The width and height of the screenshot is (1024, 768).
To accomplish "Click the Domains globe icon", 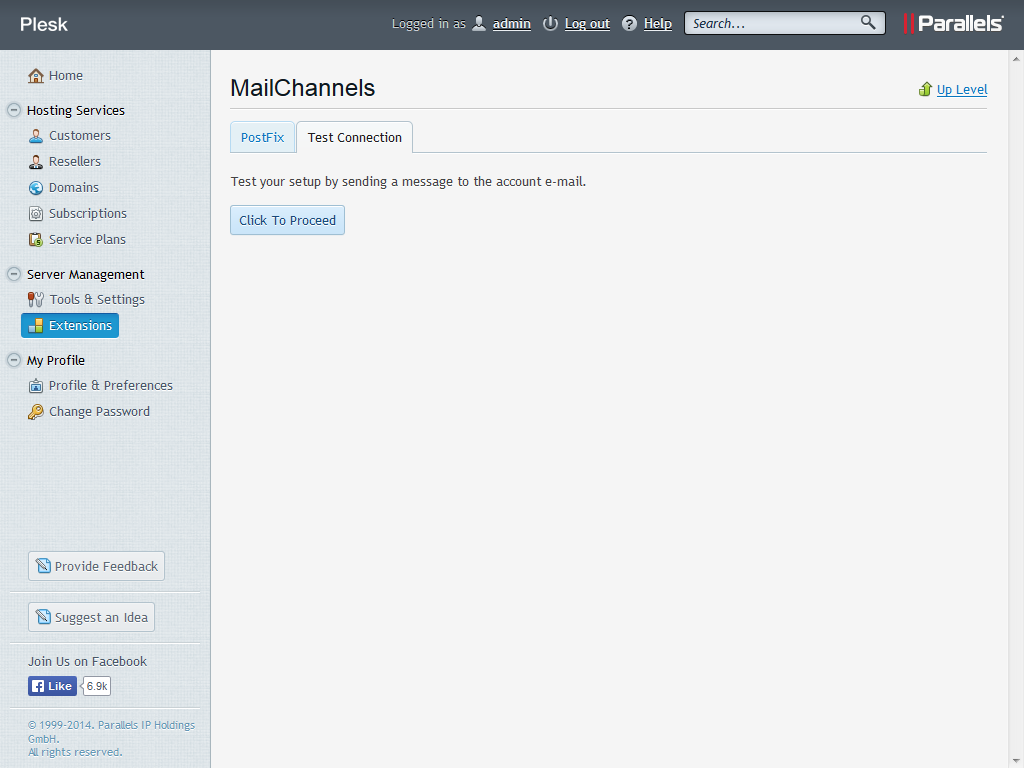I will pos(36,188).
